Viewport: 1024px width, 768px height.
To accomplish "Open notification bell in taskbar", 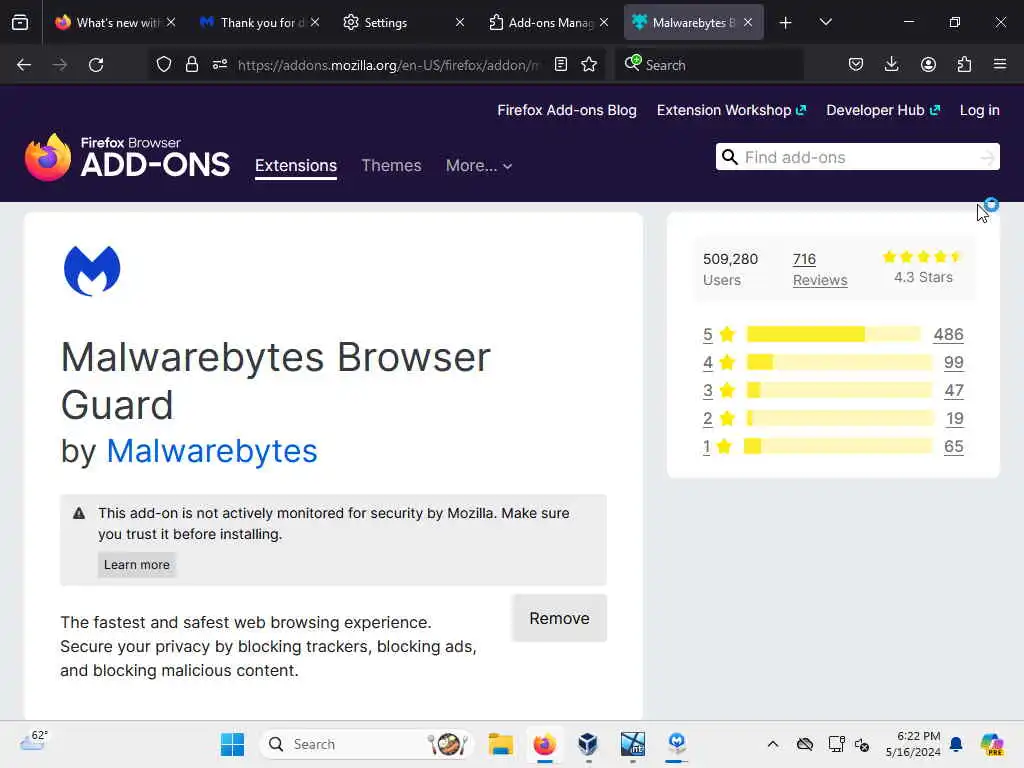I will tap(956, 744).
